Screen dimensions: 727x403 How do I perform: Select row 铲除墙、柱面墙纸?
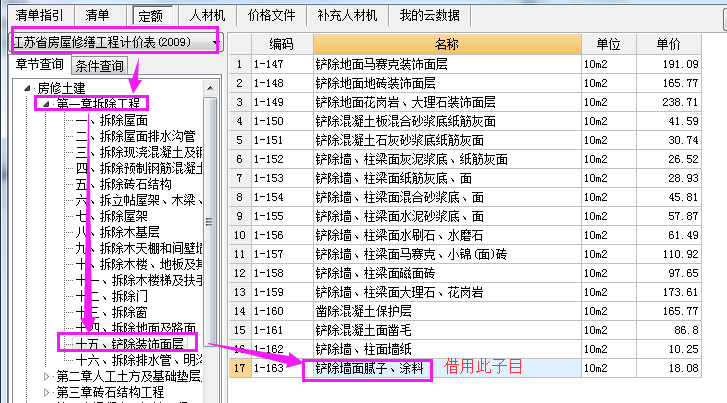[465, 349]
